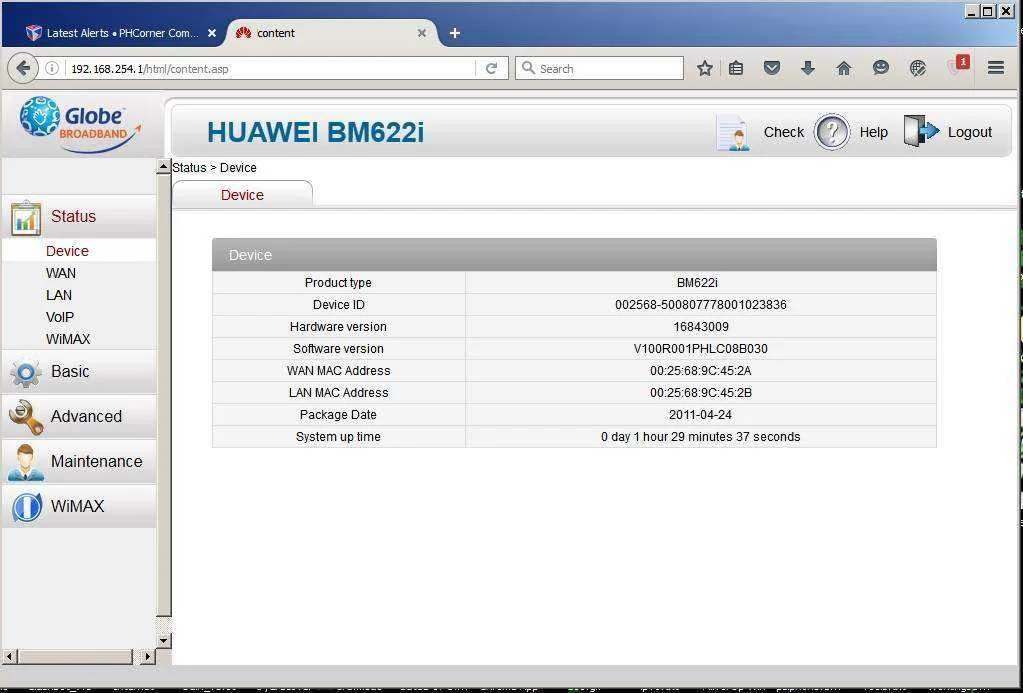Show bookmarks list icon in toolbar
1023x693 pixels.
point(736,68)
